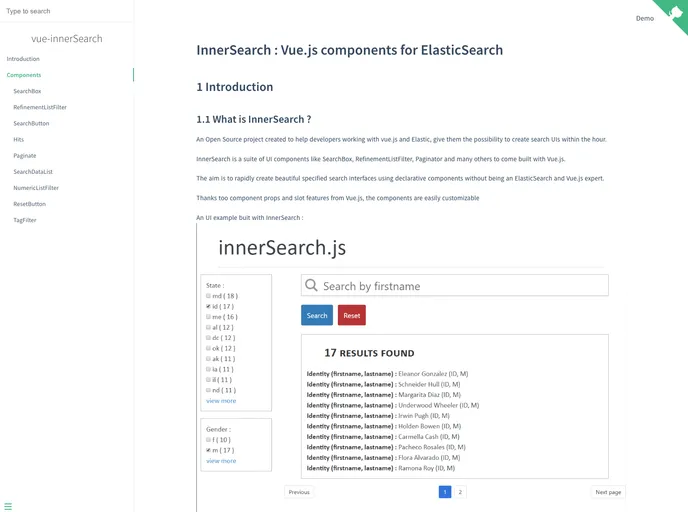Image resolution: width=688 pixels, height=512 pixels.
Task: Check the me (16) state checkbox
Action: [208, 317]
